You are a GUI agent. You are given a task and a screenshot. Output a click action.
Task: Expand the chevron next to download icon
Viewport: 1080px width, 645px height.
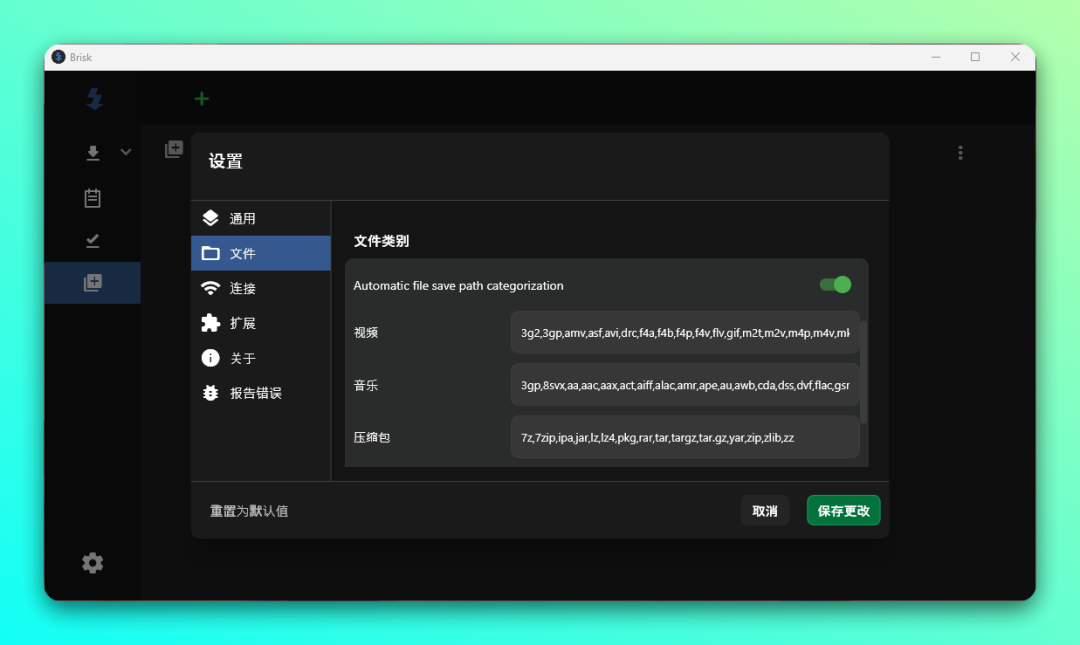(x=126, y=152)
